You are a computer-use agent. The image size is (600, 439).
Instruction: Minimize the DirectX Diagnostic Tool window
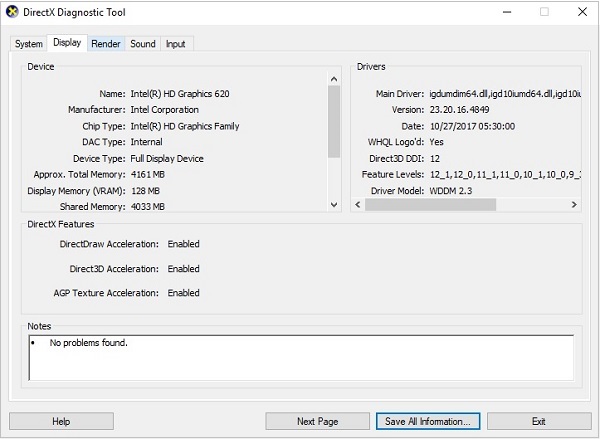(x=507, y=12)
